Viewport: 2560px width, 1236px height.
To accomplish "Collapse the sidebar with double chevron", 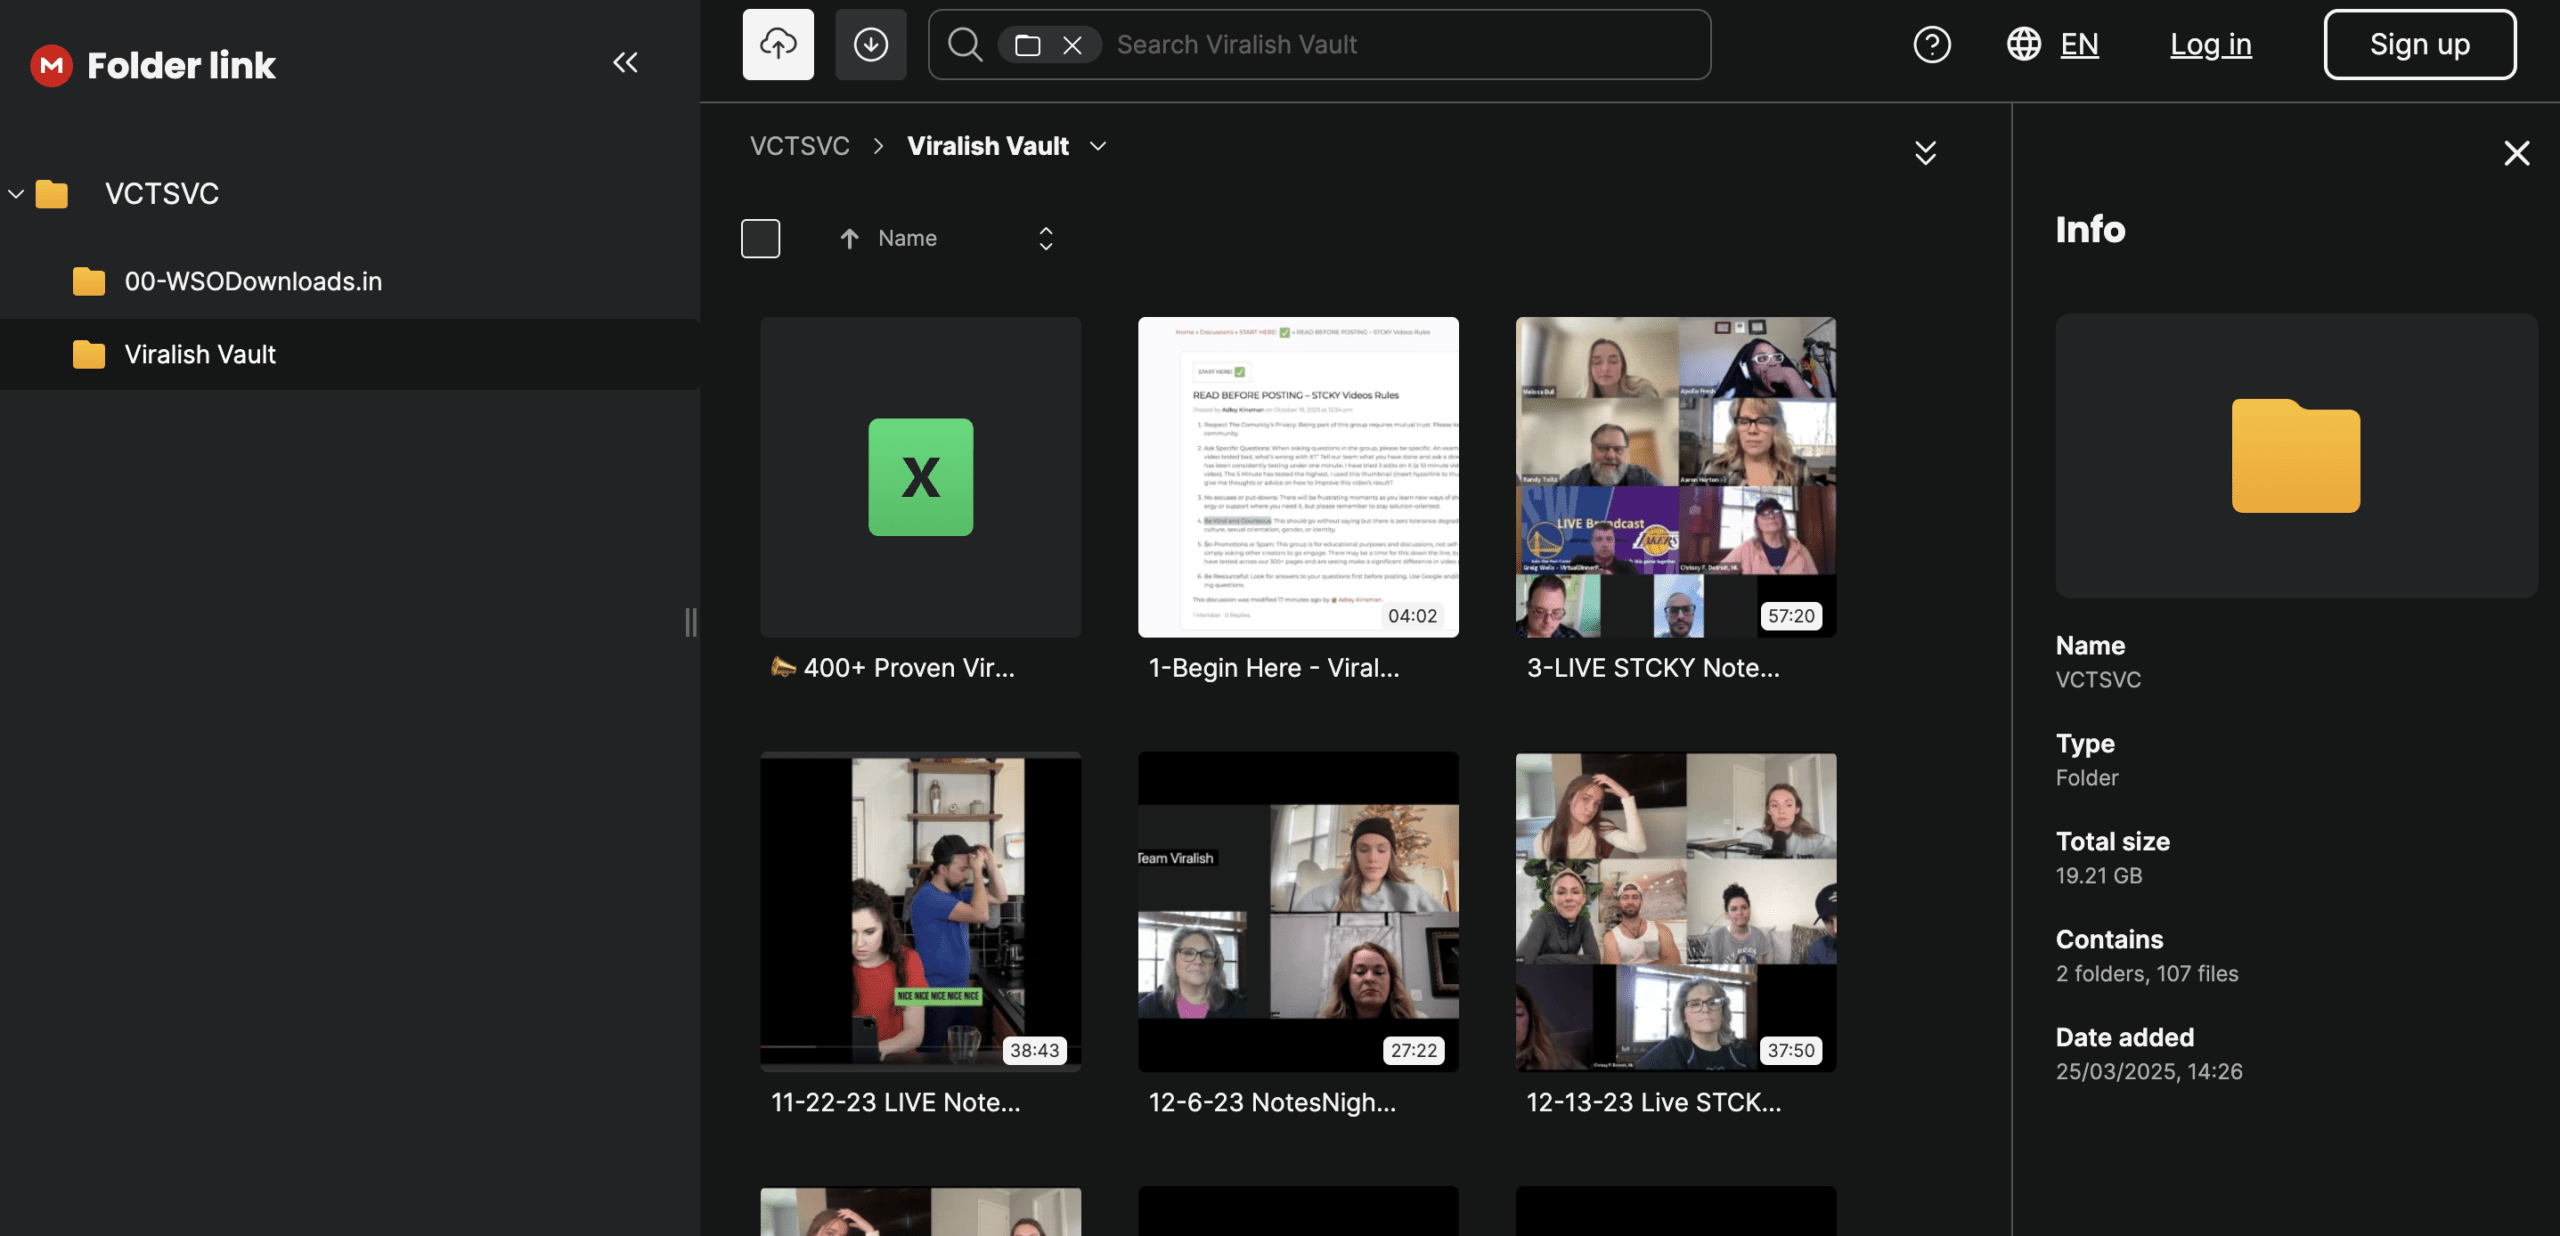I will pos(625,63).
